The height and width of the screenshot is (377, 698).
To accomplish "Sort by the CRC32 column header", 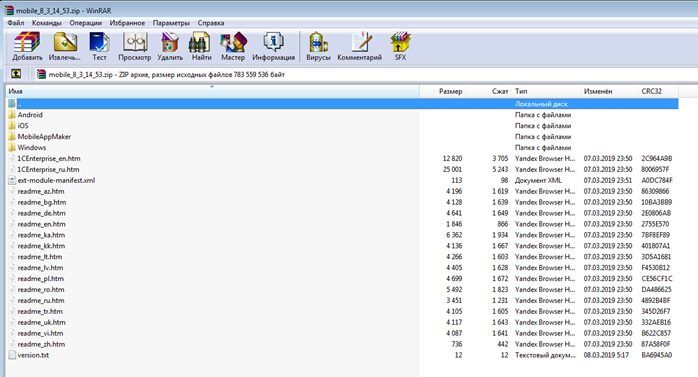I will pyautogui.click(x=658, y=91).
